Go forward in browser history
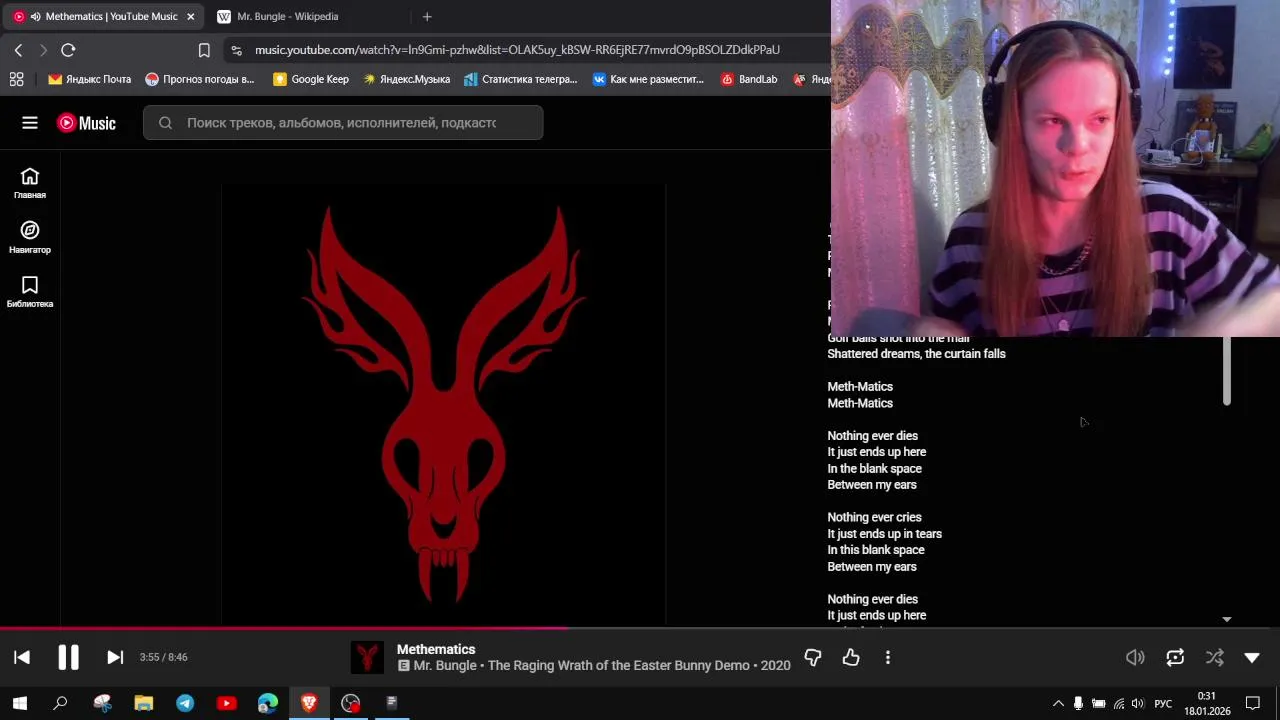This screenshot has width=1280, height=720. click(x=43, y=50)
